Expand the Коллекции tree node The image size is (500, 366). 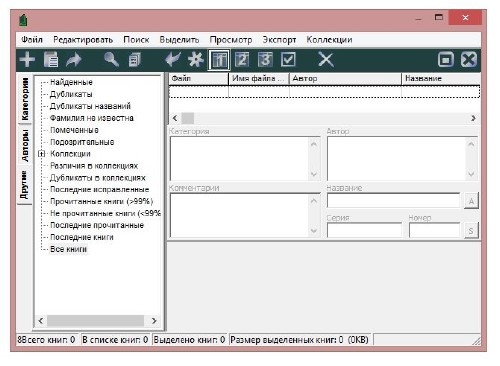[41, 154]
